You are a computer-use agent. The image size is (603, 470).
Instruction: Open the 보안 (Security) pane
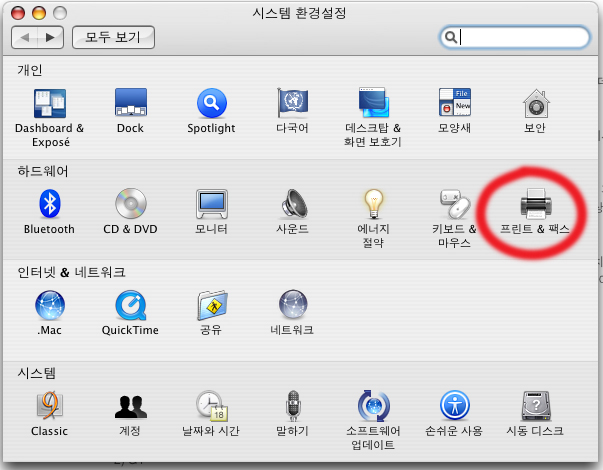coord(535,104)
